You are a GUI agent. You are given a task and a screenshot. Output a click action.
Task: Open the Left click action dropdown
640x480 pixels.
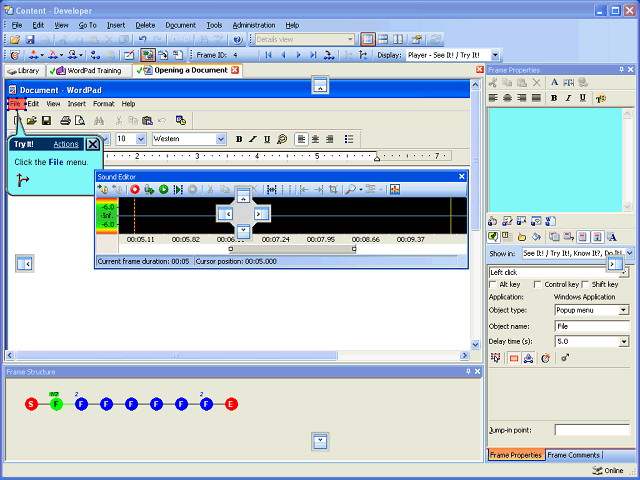click(x=624, y=272)
